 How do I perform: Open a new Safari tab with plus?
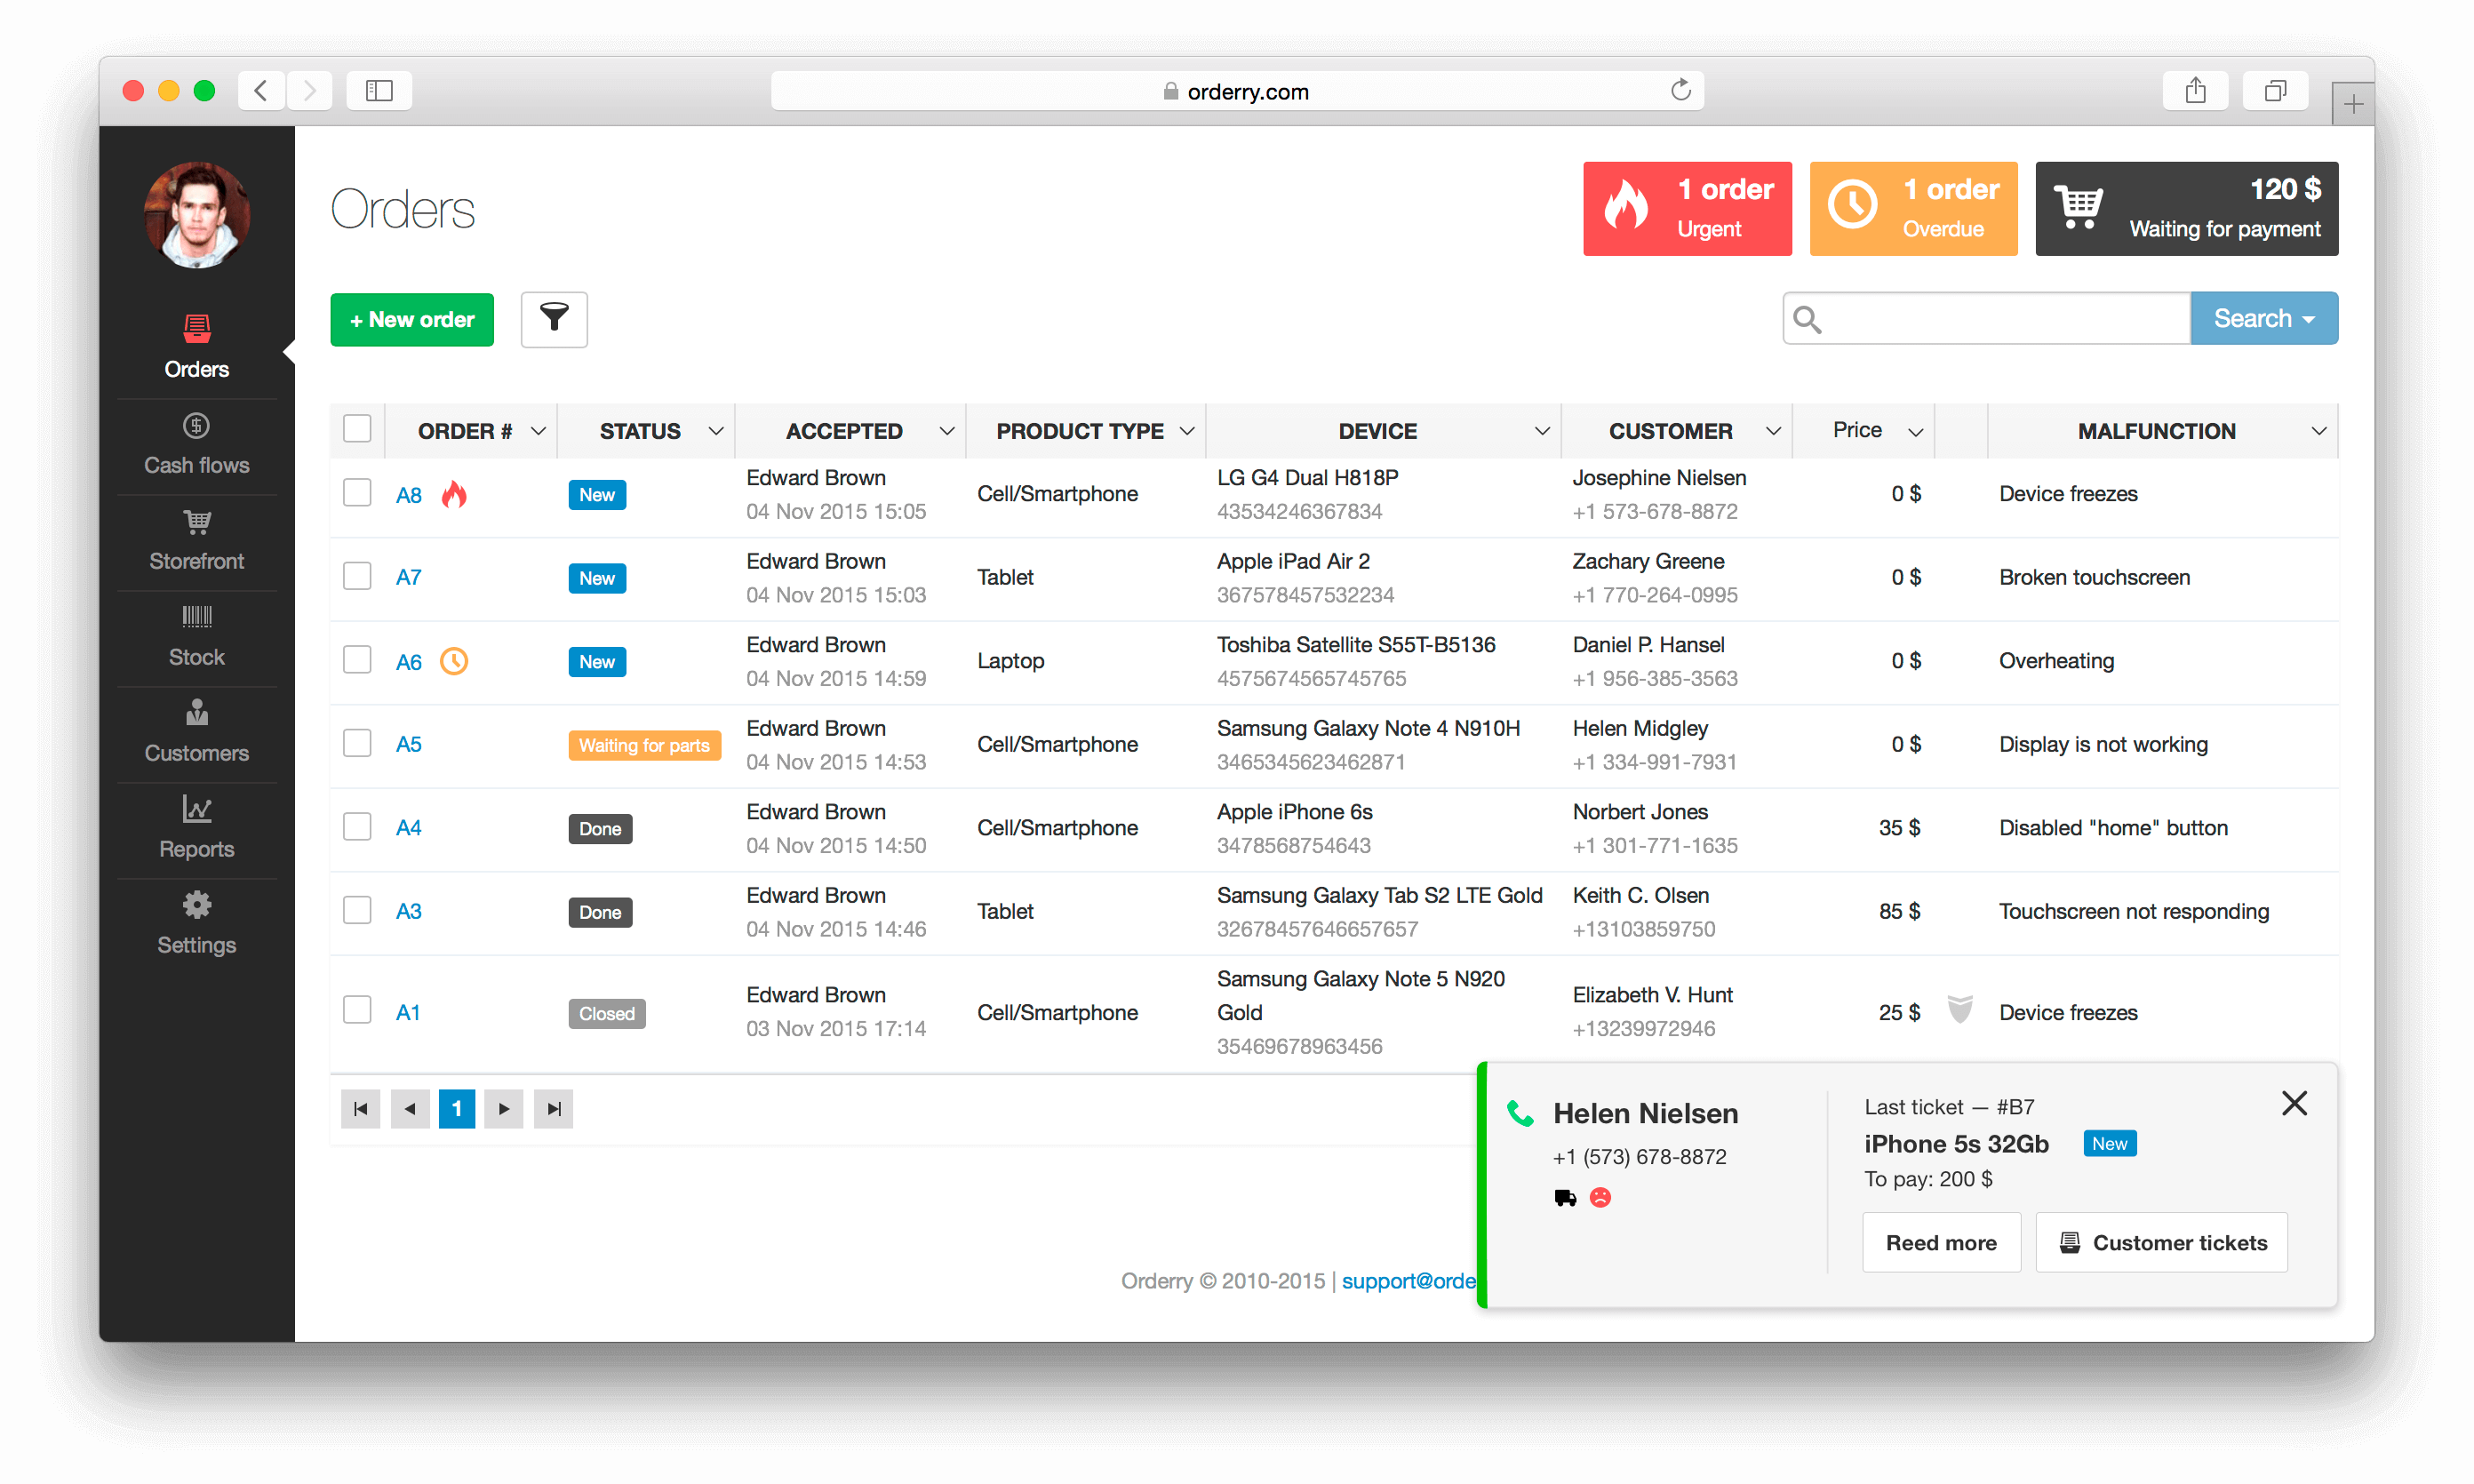2352,104
